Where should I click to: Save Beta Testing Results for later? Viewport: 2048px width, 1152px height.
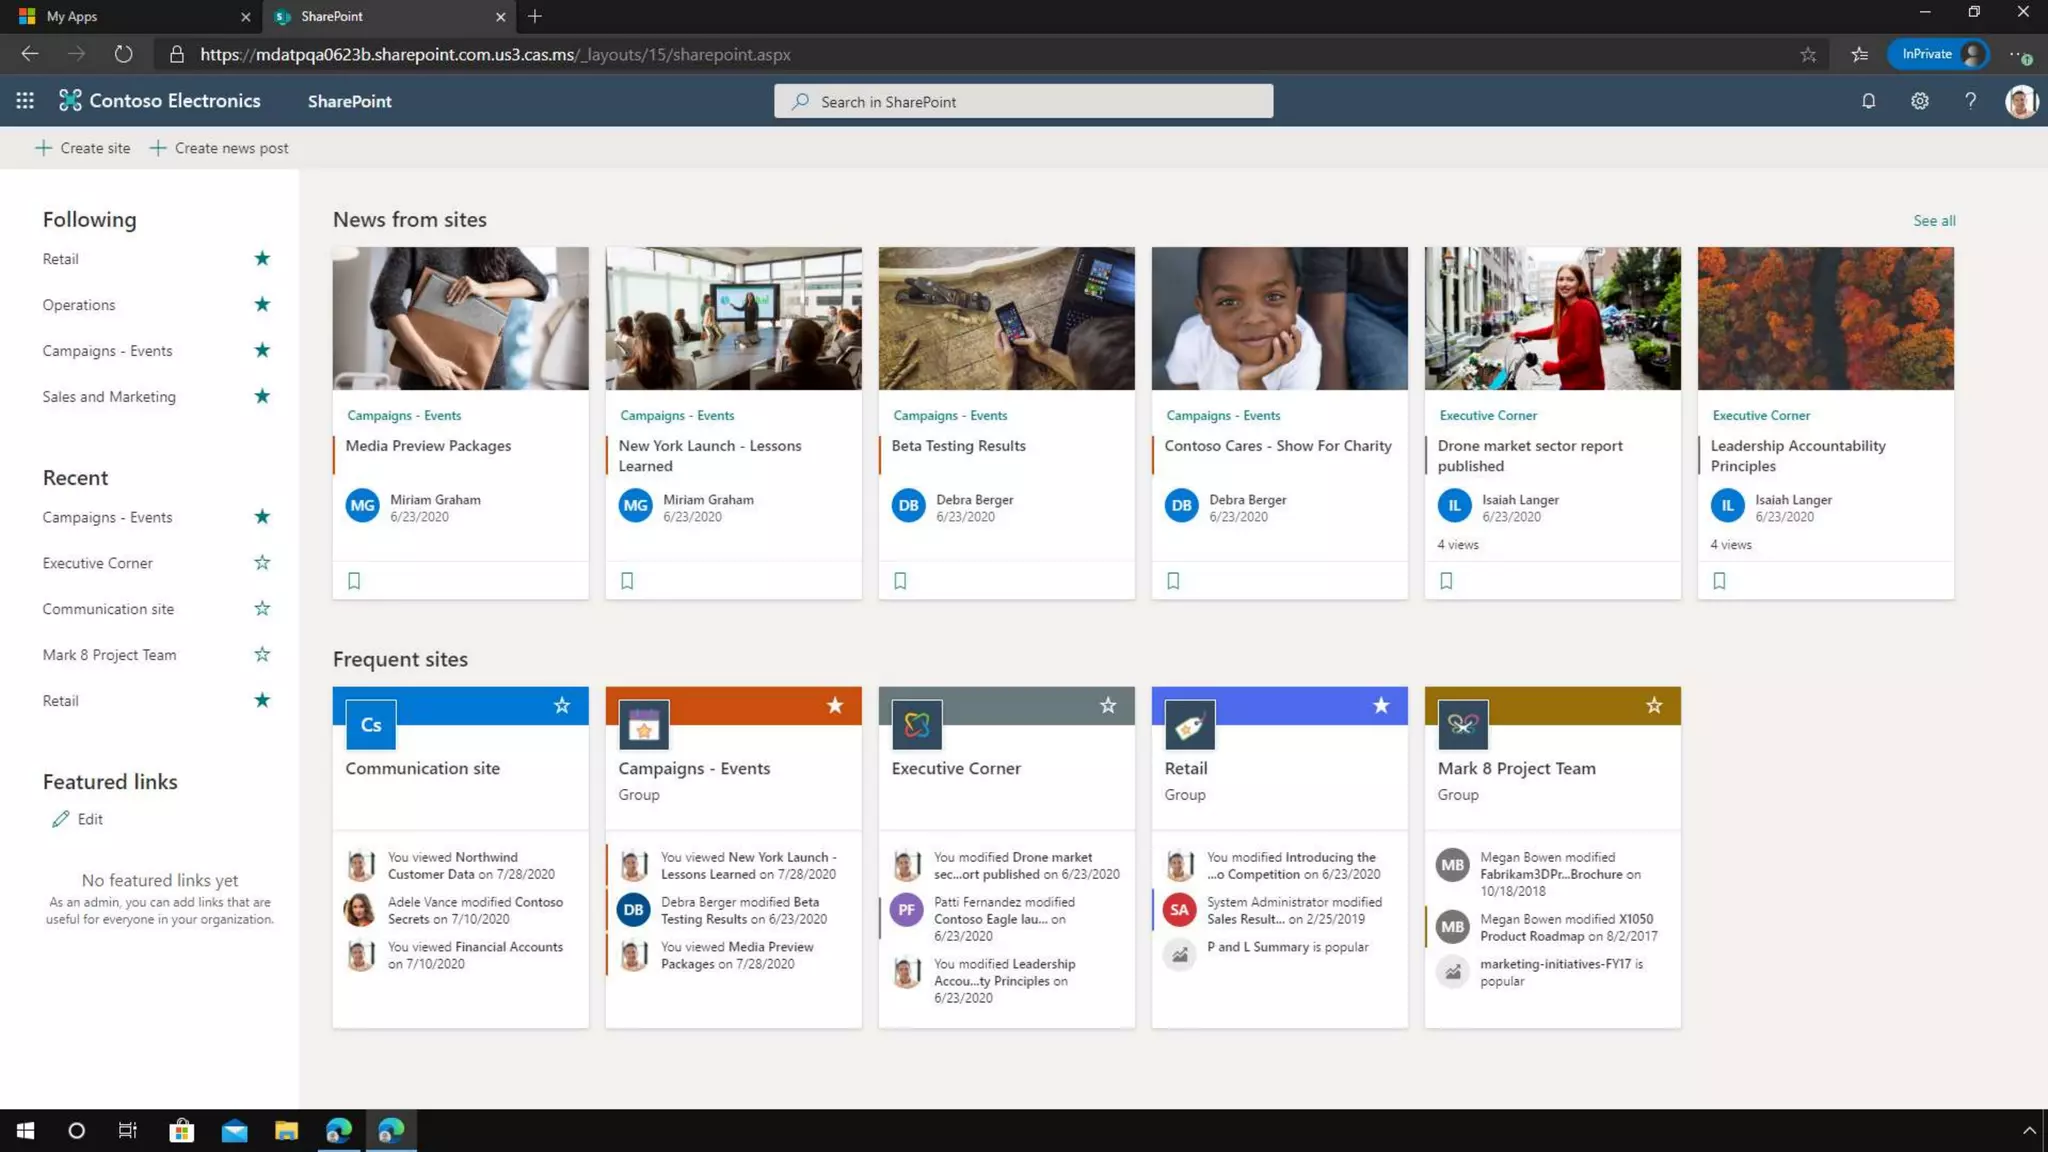(900, 581)
